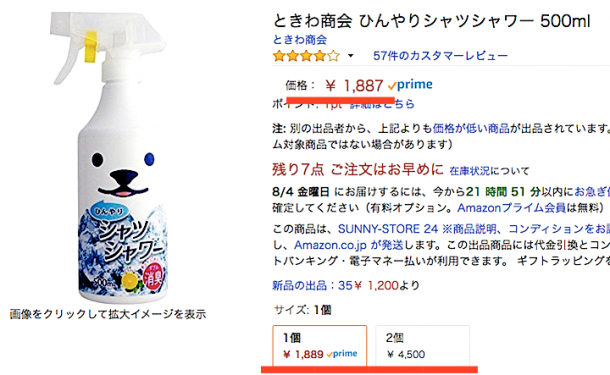Click the product bottle image to enlarge
The height and width of the screenshot is (375, 610).
110,158
